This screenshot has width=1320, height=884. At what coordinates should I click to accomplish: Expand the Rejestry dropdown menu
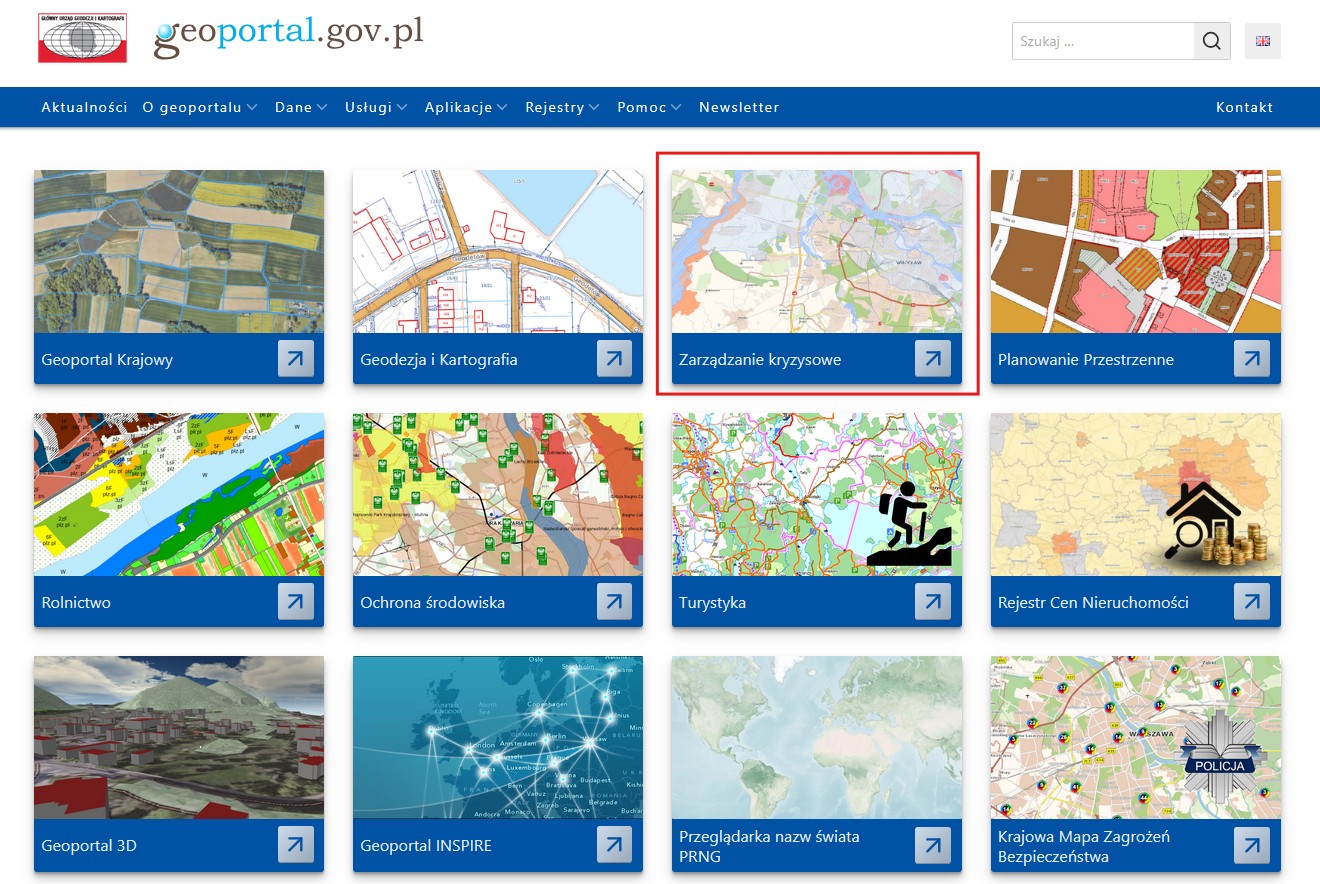(x=556, y=107)
